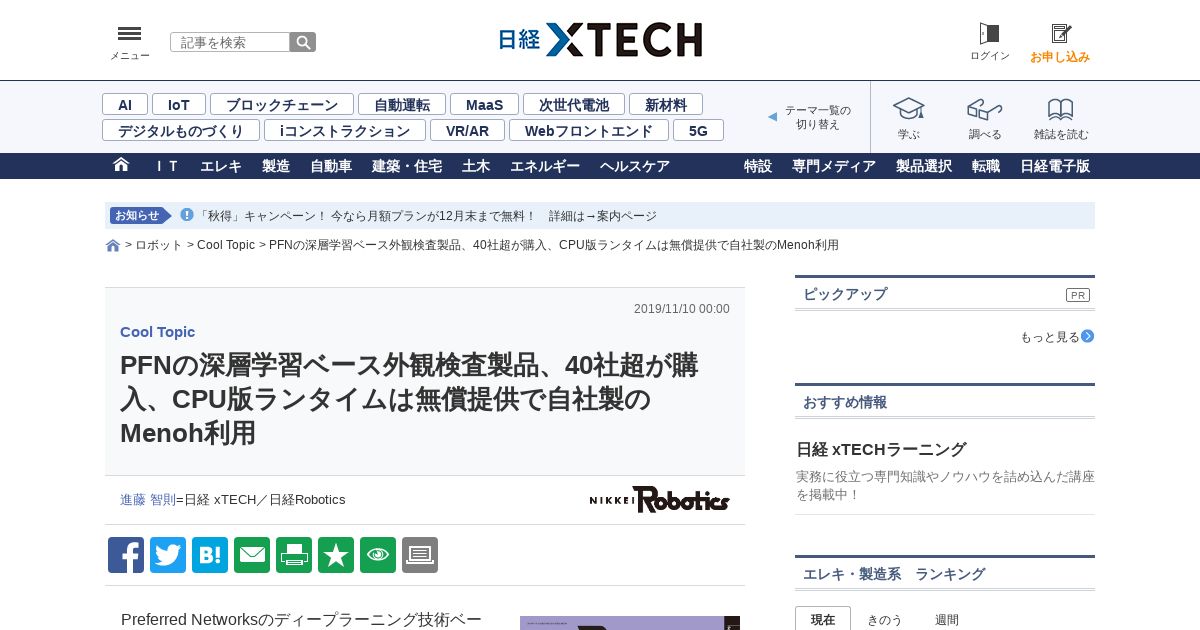Switch ranking to 現在 tab

tap(823, 619)
